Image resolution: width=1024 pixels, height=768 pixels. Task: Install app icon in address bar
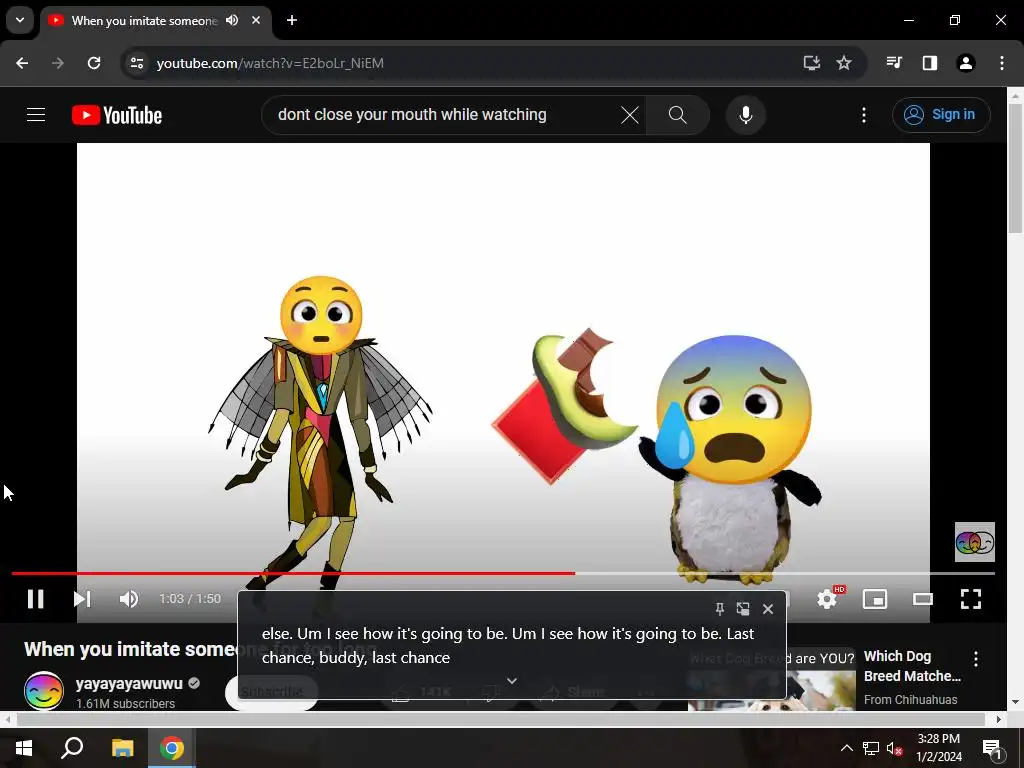(x=812, y=63)
